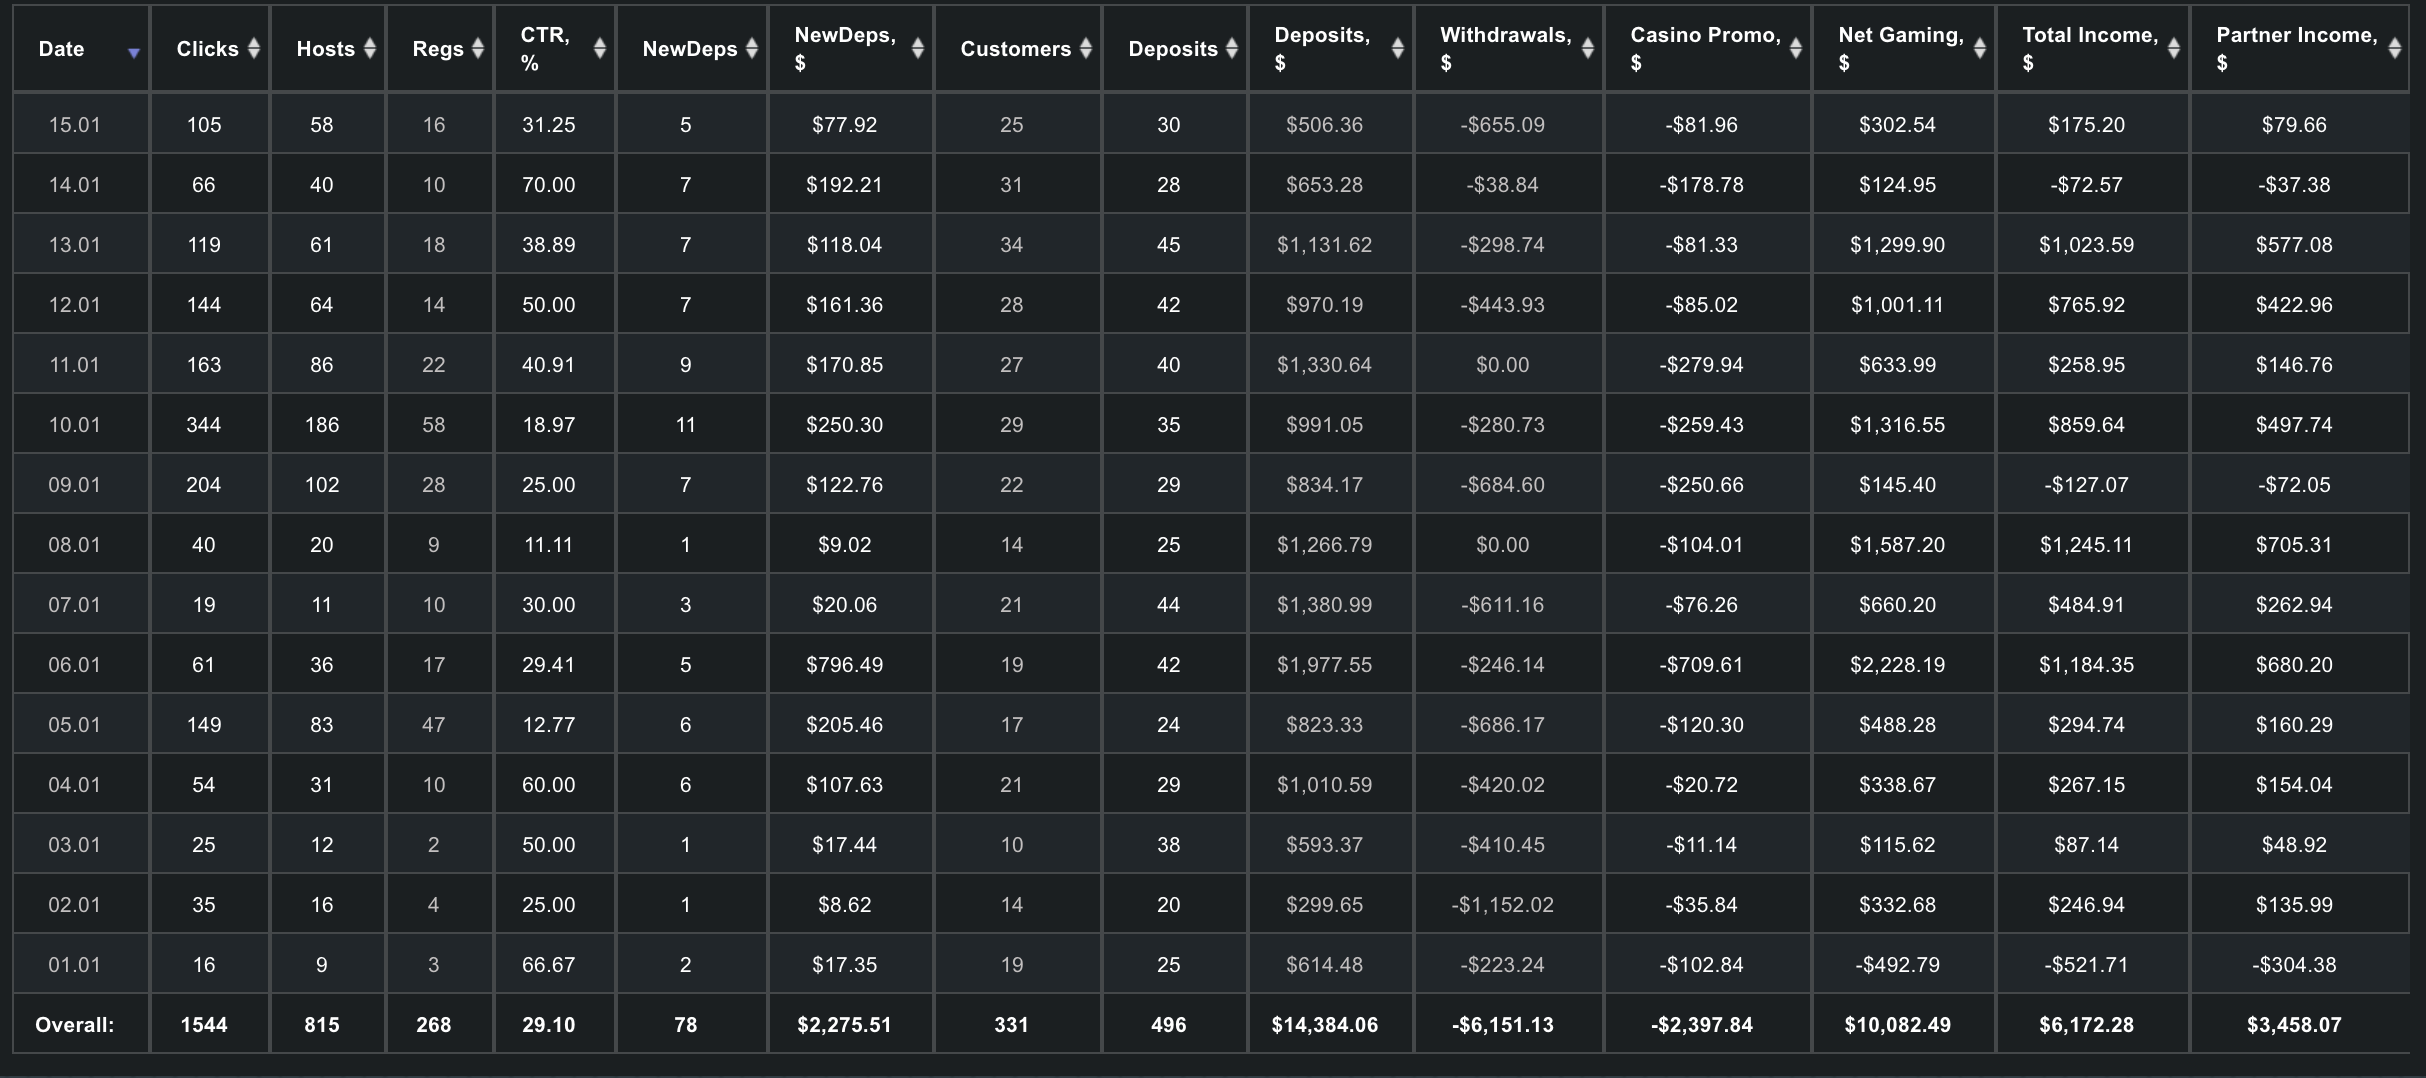Select the 15.01 date cell

tap(75, 125)
